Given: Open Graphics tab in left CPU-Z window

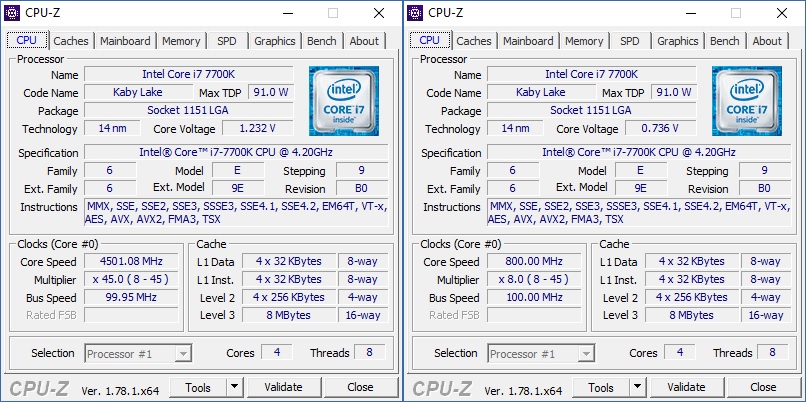Looking at the screenshot, I should tap(274, 41).
